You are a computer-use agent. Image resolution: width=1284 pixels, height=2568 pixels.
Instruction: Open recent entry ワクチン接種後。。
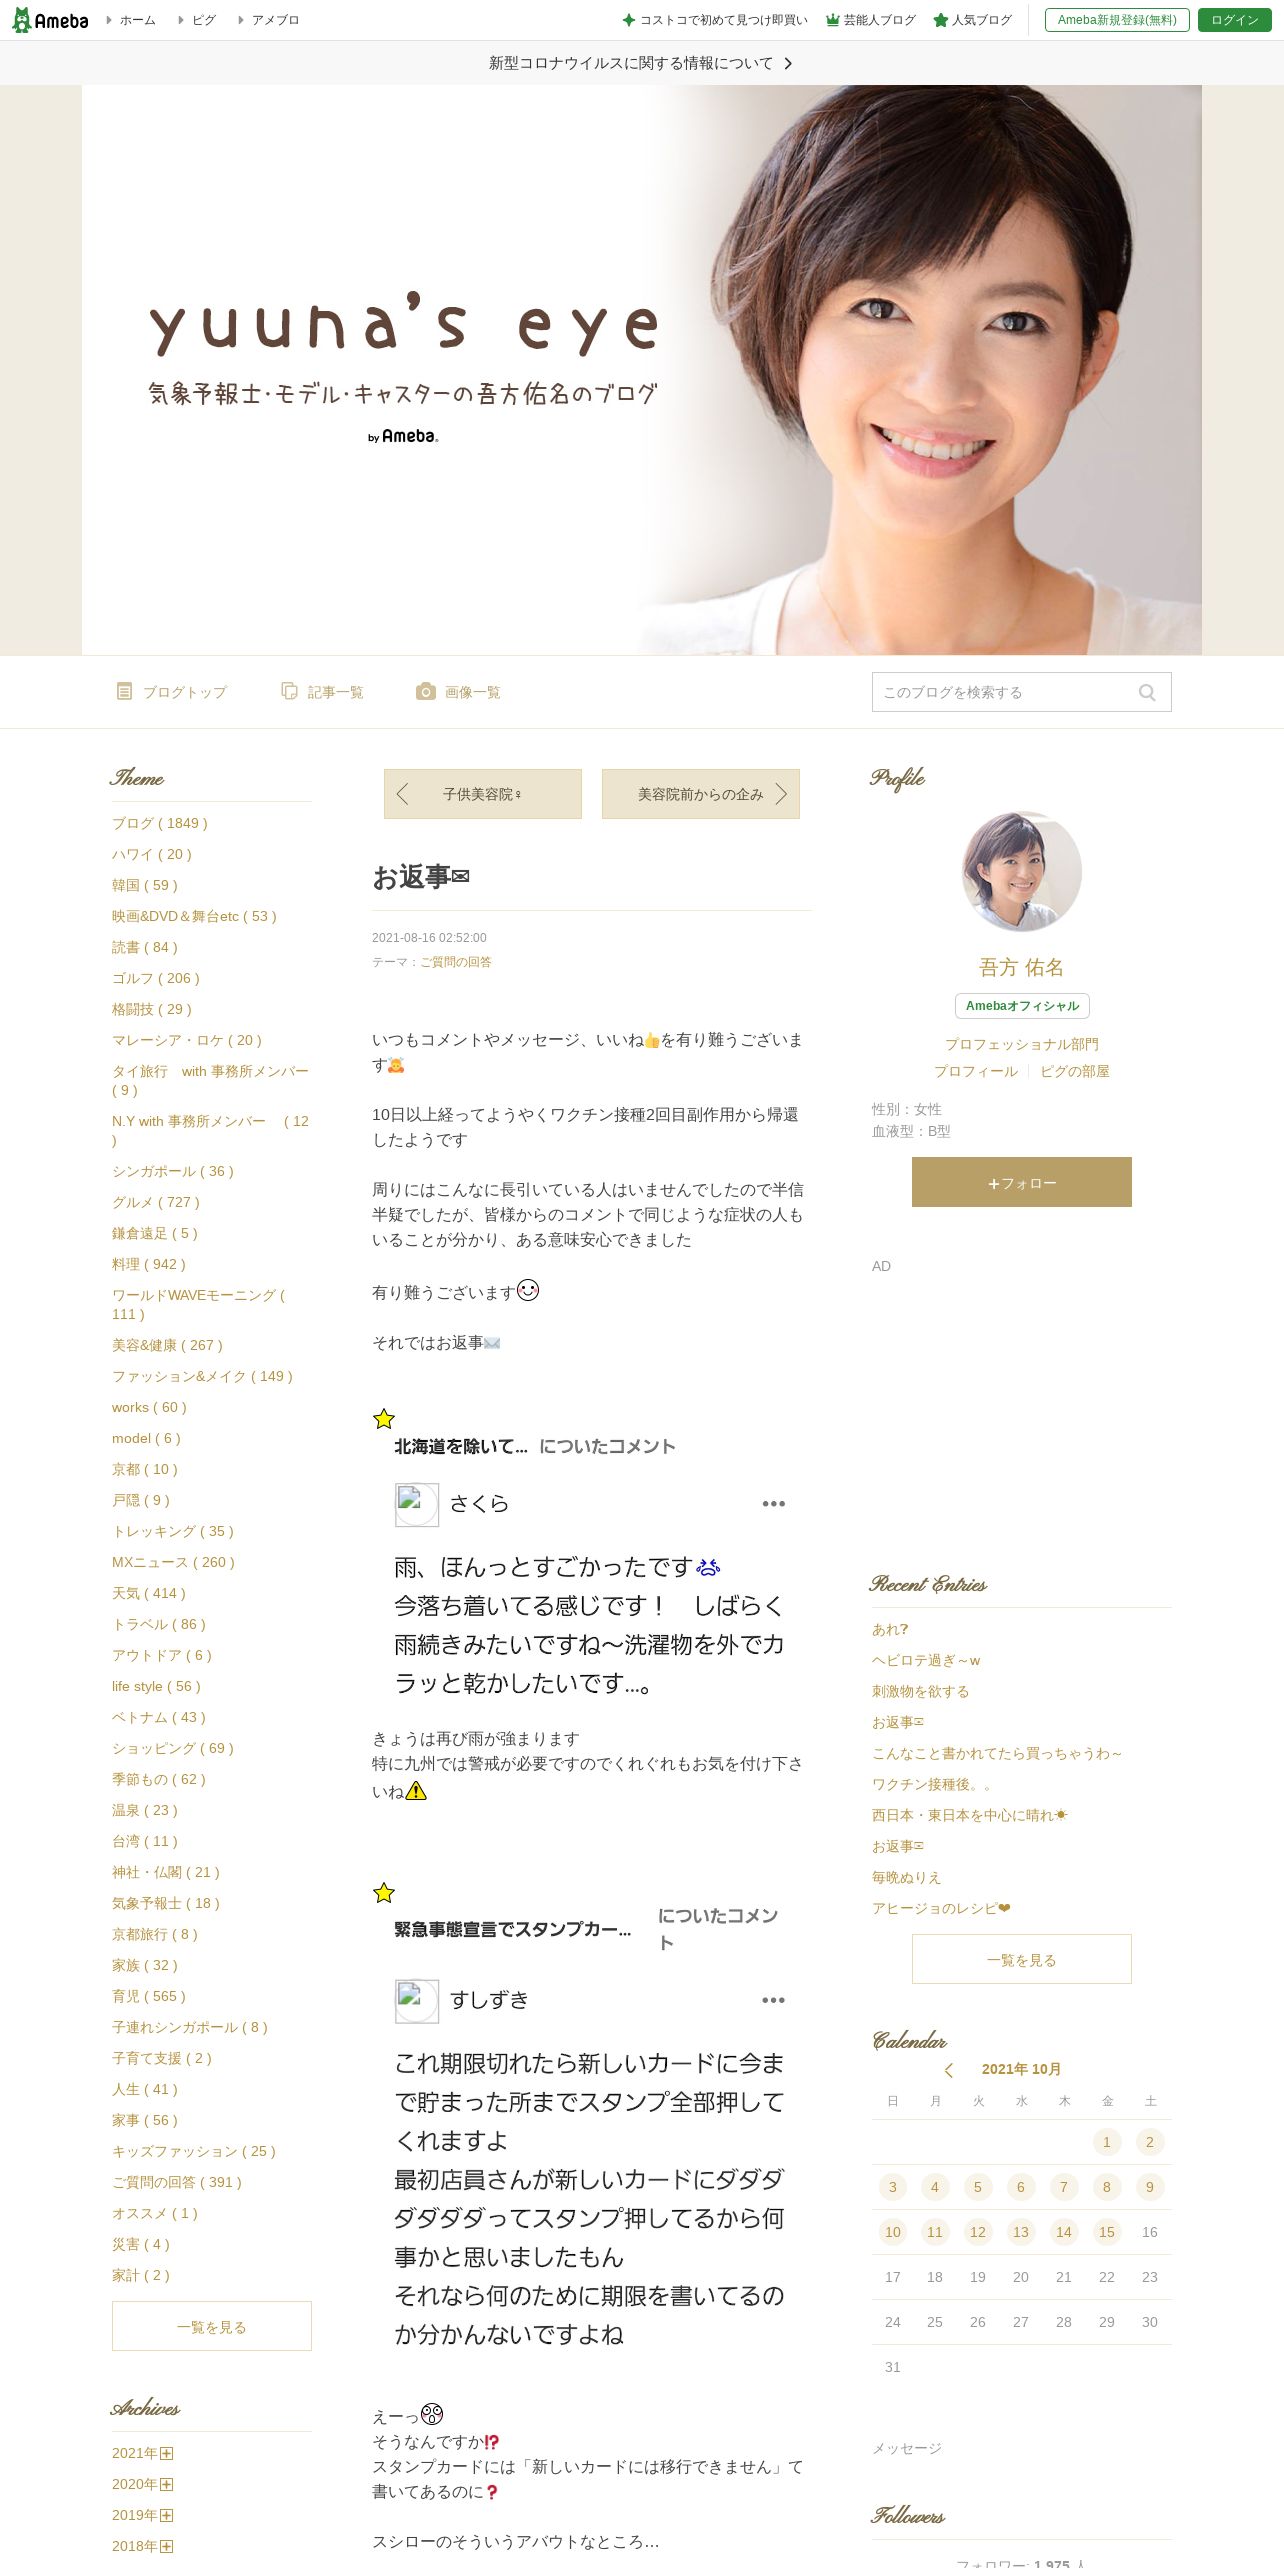pyautogui.click(x=932, y=1784)
